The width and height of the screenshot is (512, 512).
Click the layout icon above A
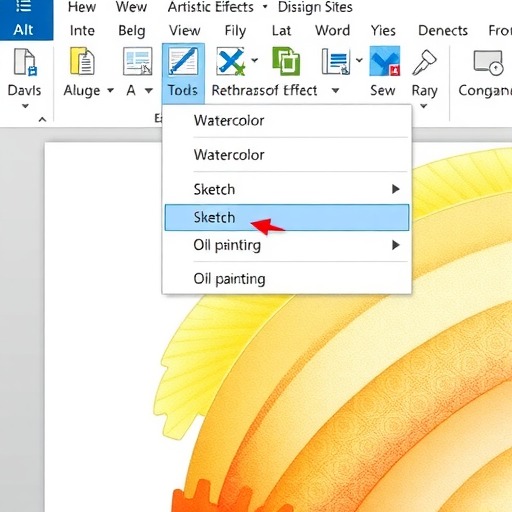tap(138, 61)
